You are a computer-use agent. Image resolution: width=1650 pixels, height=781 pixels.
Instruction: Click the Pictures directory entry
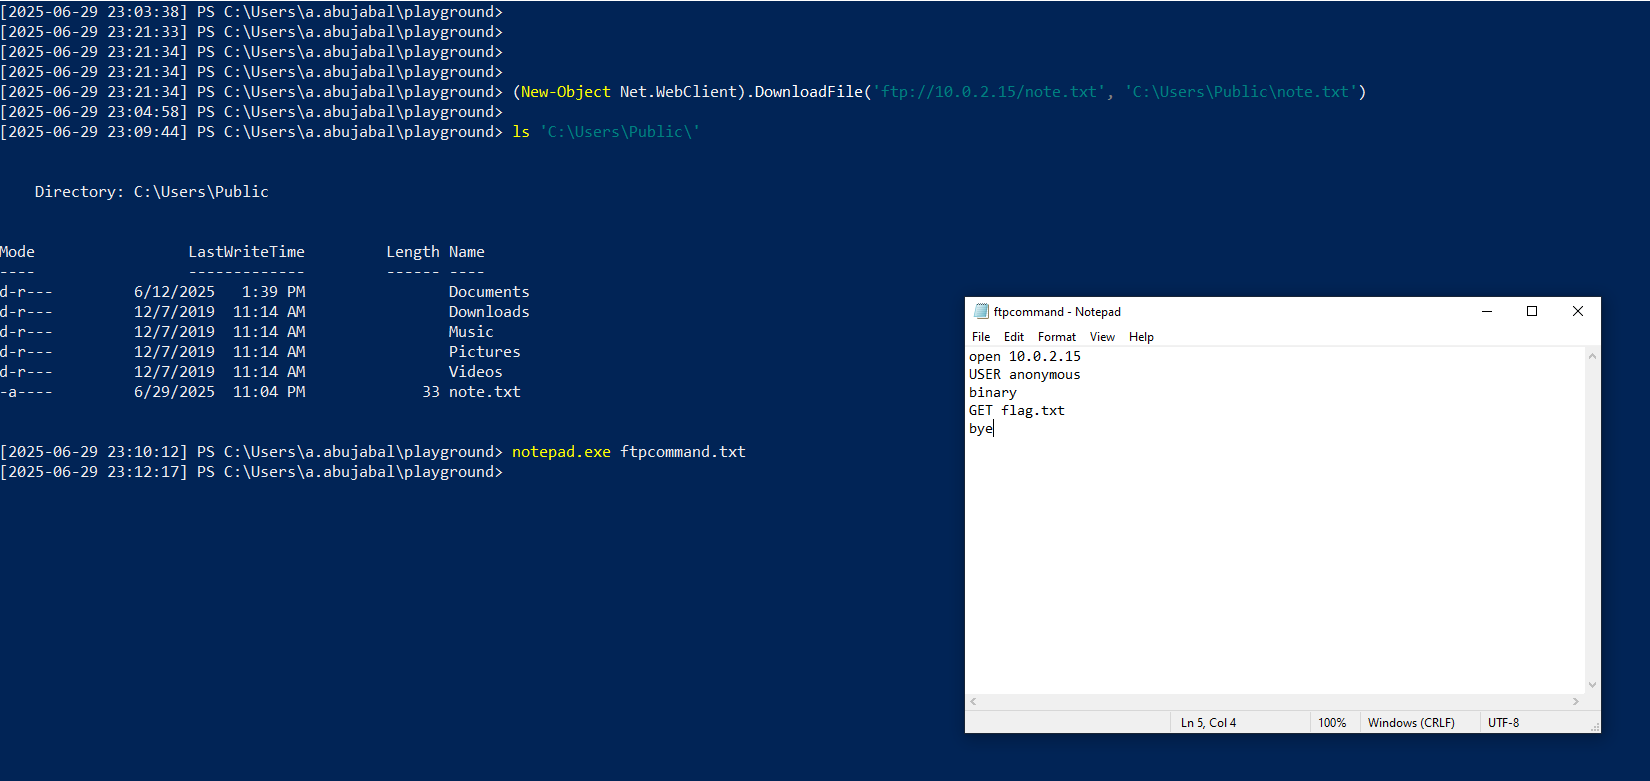click(x=485, y=352)
